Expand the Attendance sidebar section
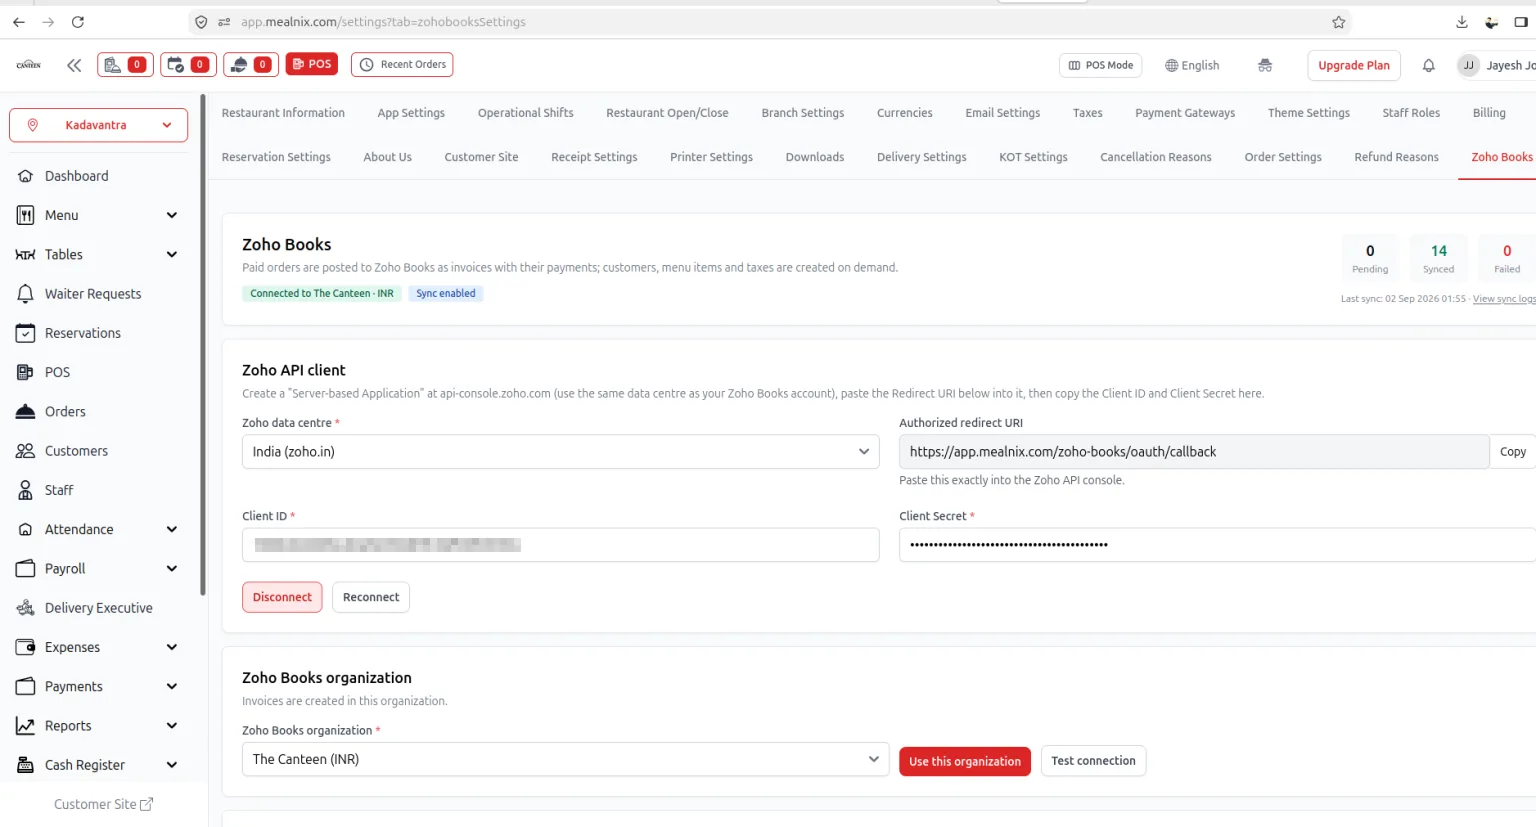This screenshot has width=1536, height=827. [98, 530]
